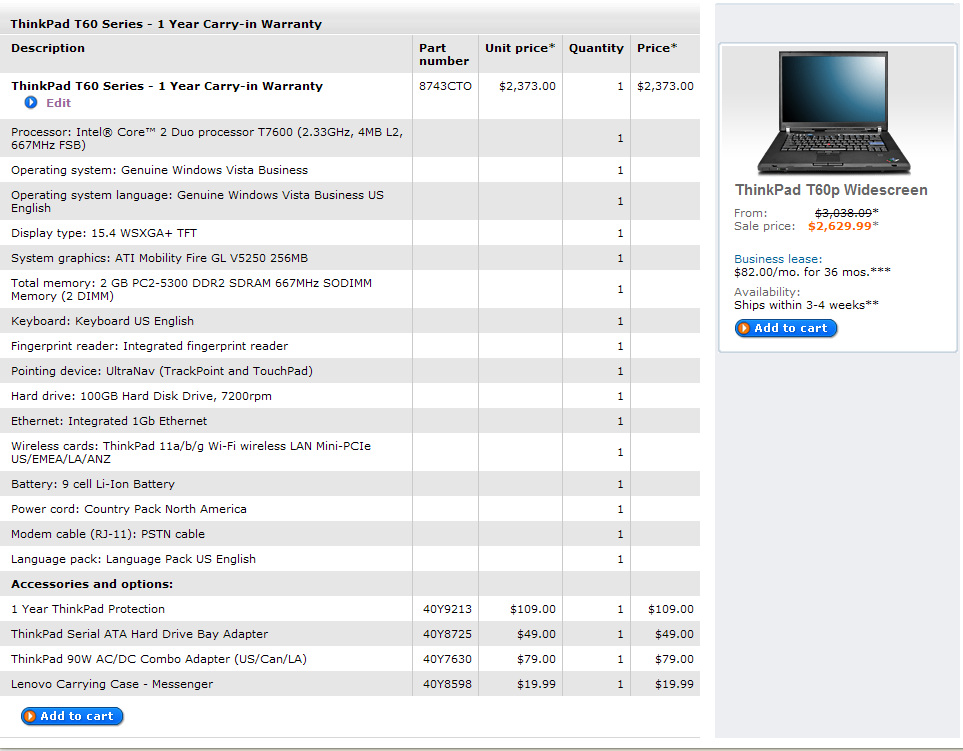Viewport: 963px width, 751px height.
Task: Select Modem cable (RJ-11): PSTN cable row
Action: (350, 534)
